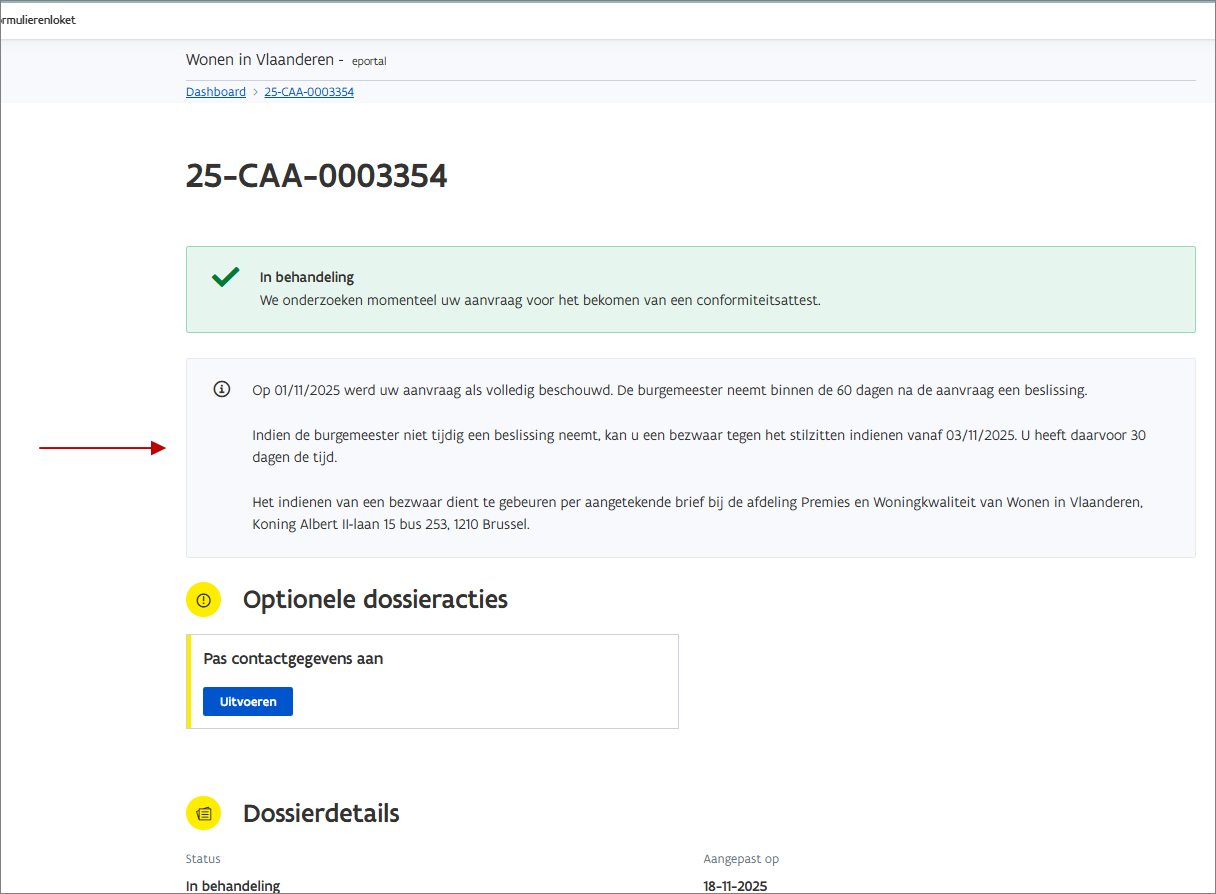Click the 'In behandeling' alert title
This screenshot has width=1216, height=894.
coord(307,277)
